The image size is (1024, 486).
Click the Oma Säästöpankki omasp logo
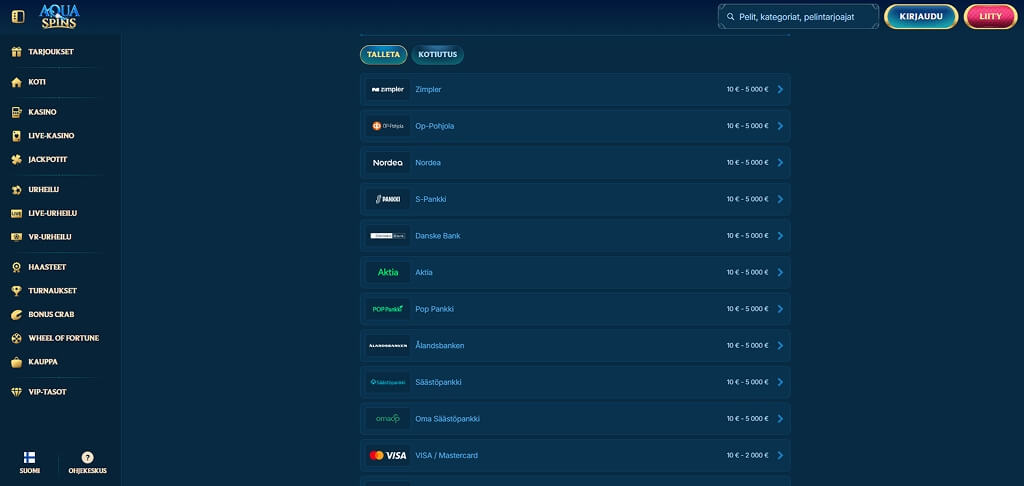[388, 419]
